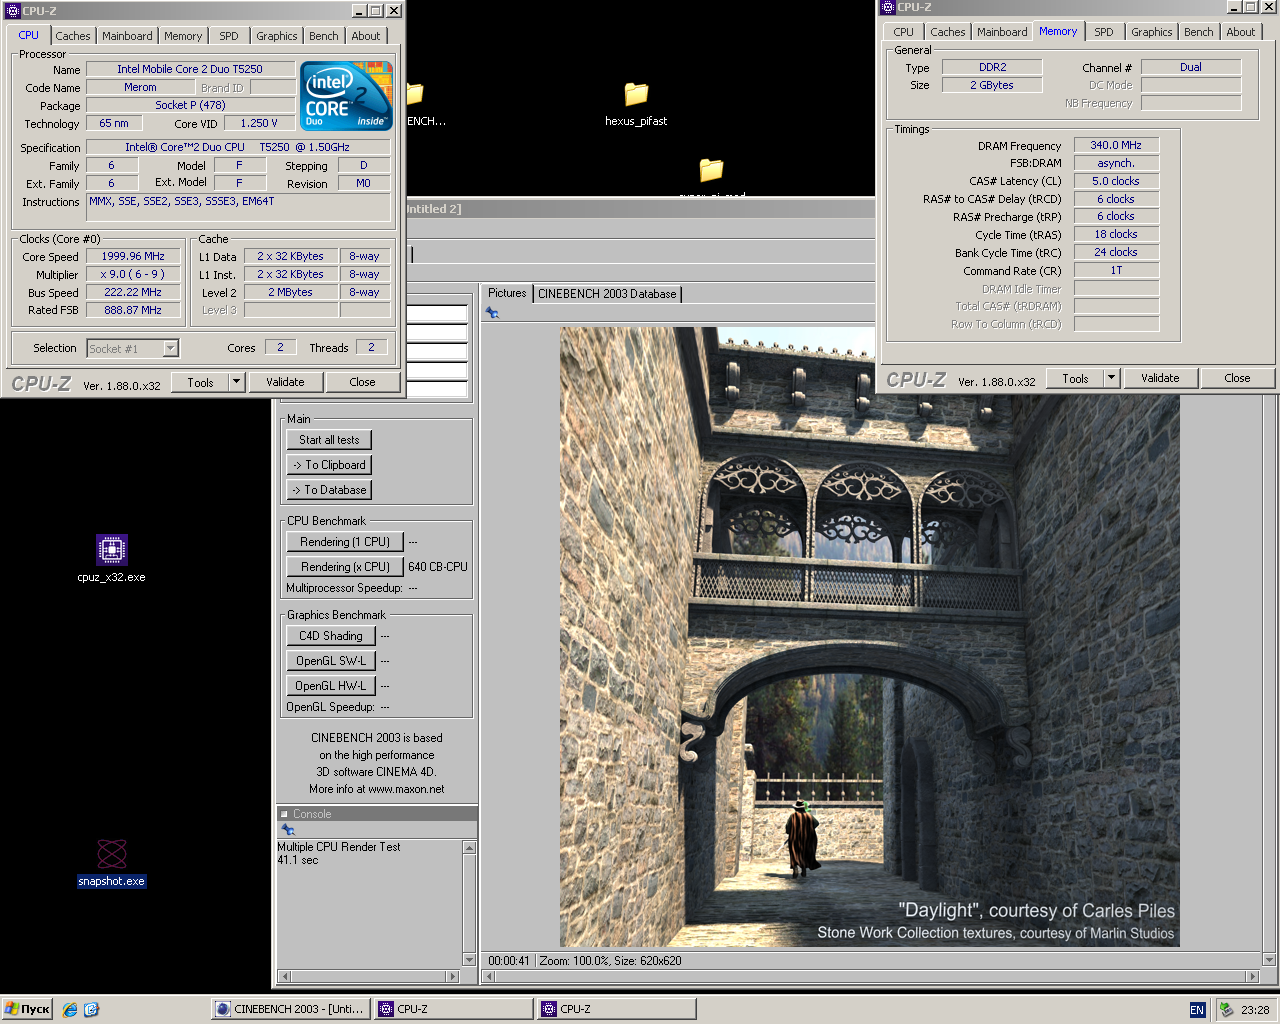This screenshot has height=1024, width=1280.
Task: Click the Intel Core 2 Duo logo
Action: tap(346, 96)
